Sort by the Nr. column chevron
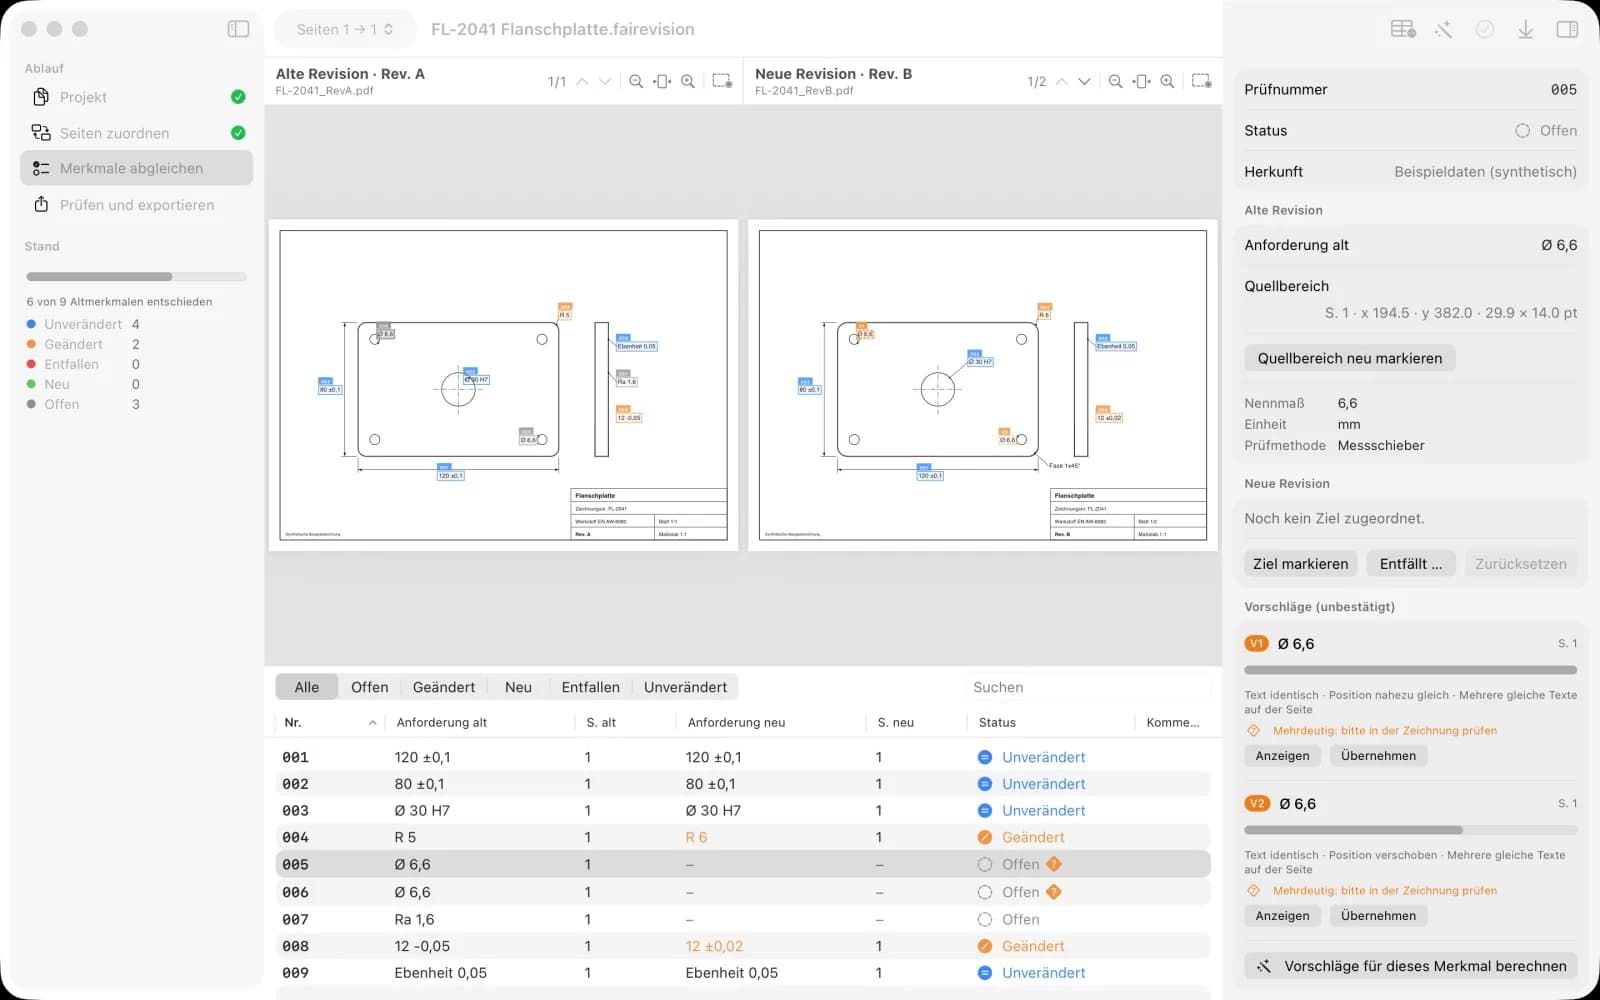 point(372,723)
